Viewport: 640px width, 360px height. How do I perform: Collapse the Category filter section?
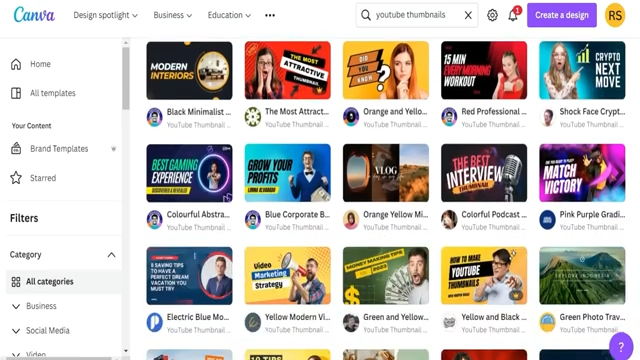(x=111, y=255)
